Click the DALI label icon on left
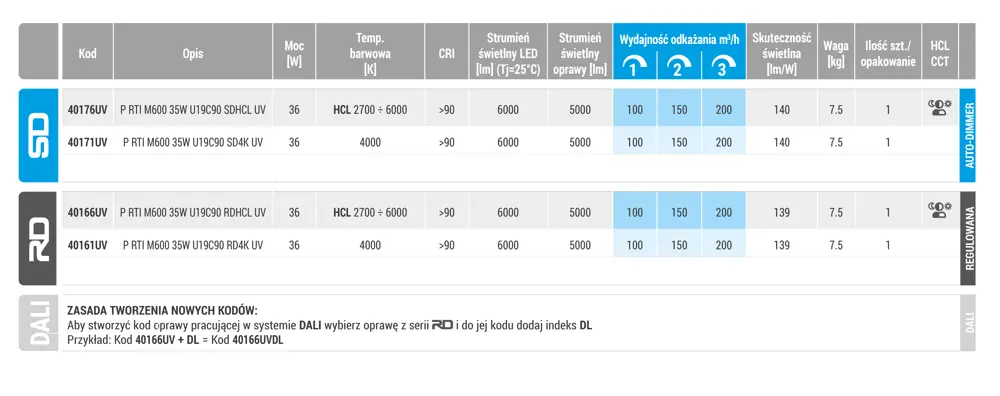This screenshot has width=1000, height=396. click(38, 323)
